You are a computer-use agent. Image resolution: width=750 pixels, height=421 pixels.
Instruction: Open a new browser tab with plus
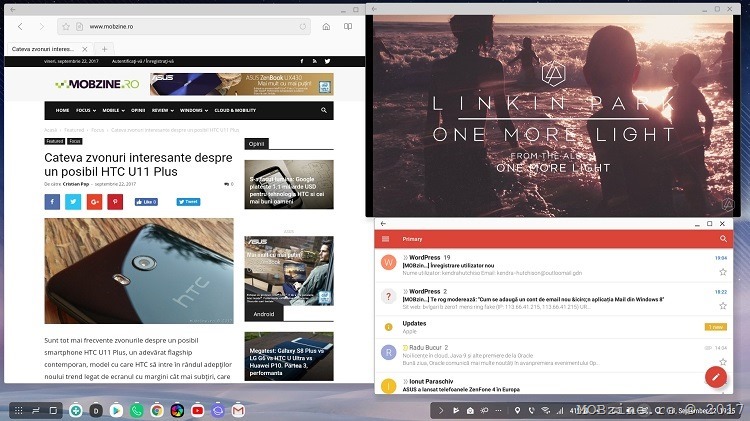104,49
